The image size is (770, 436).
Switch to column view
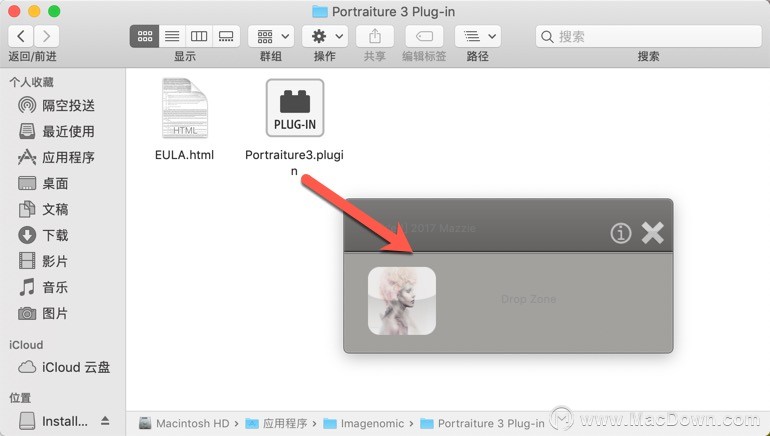point(199,36)
